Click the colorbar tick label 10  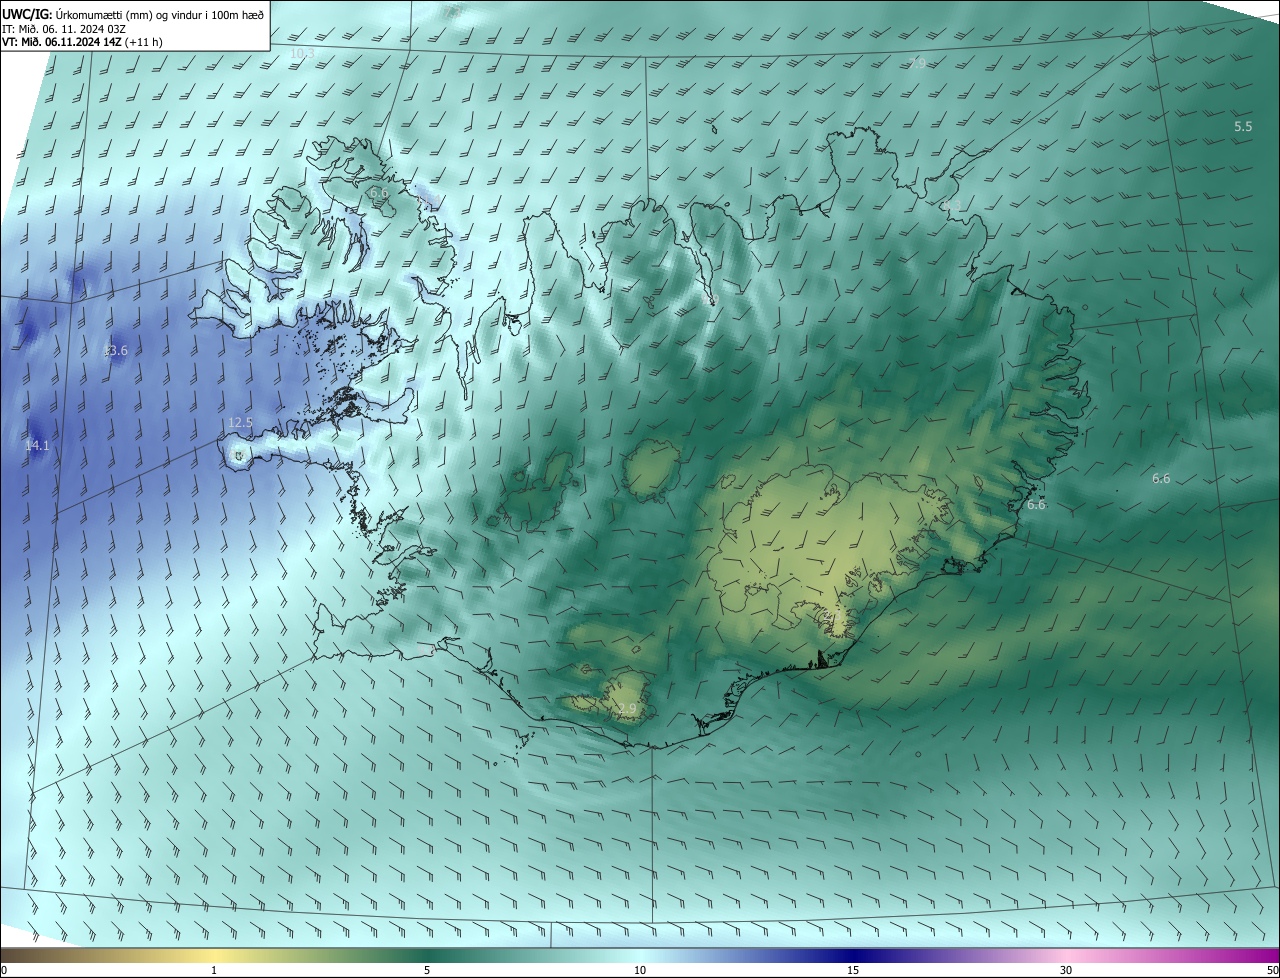point(640,971)
